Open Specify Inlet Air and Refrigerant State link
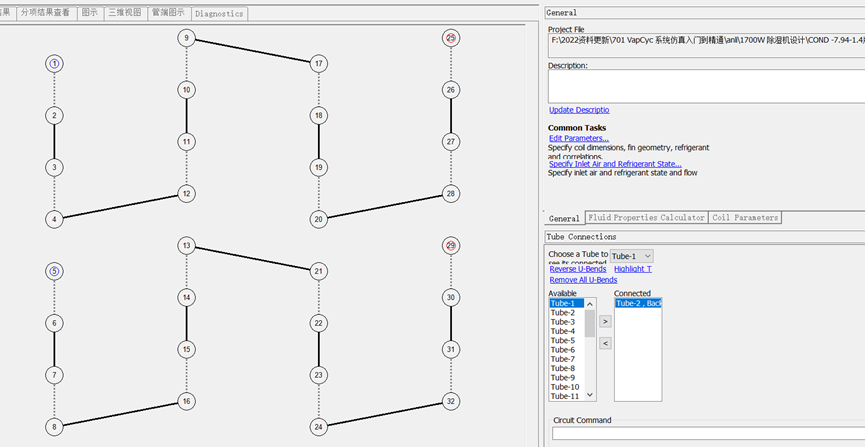This screenshot has height=447, width=865. point(615,164)
